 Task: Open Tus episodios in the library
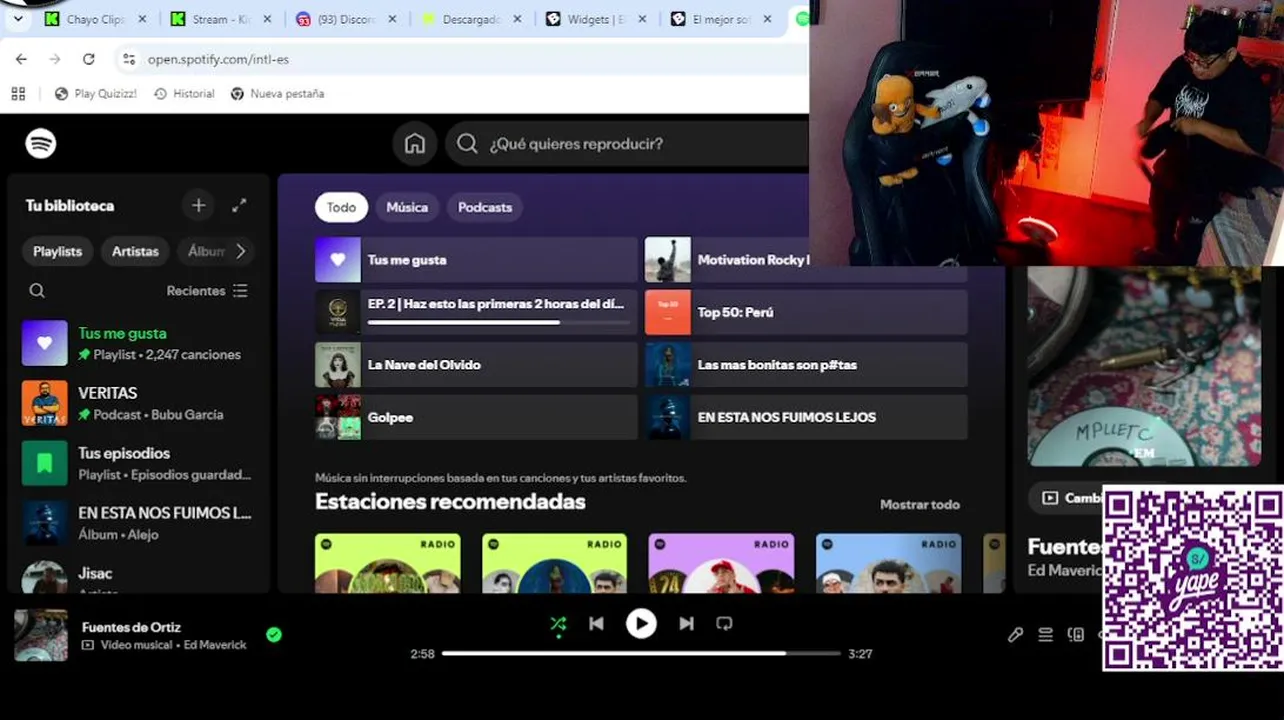tap(138, 463)
